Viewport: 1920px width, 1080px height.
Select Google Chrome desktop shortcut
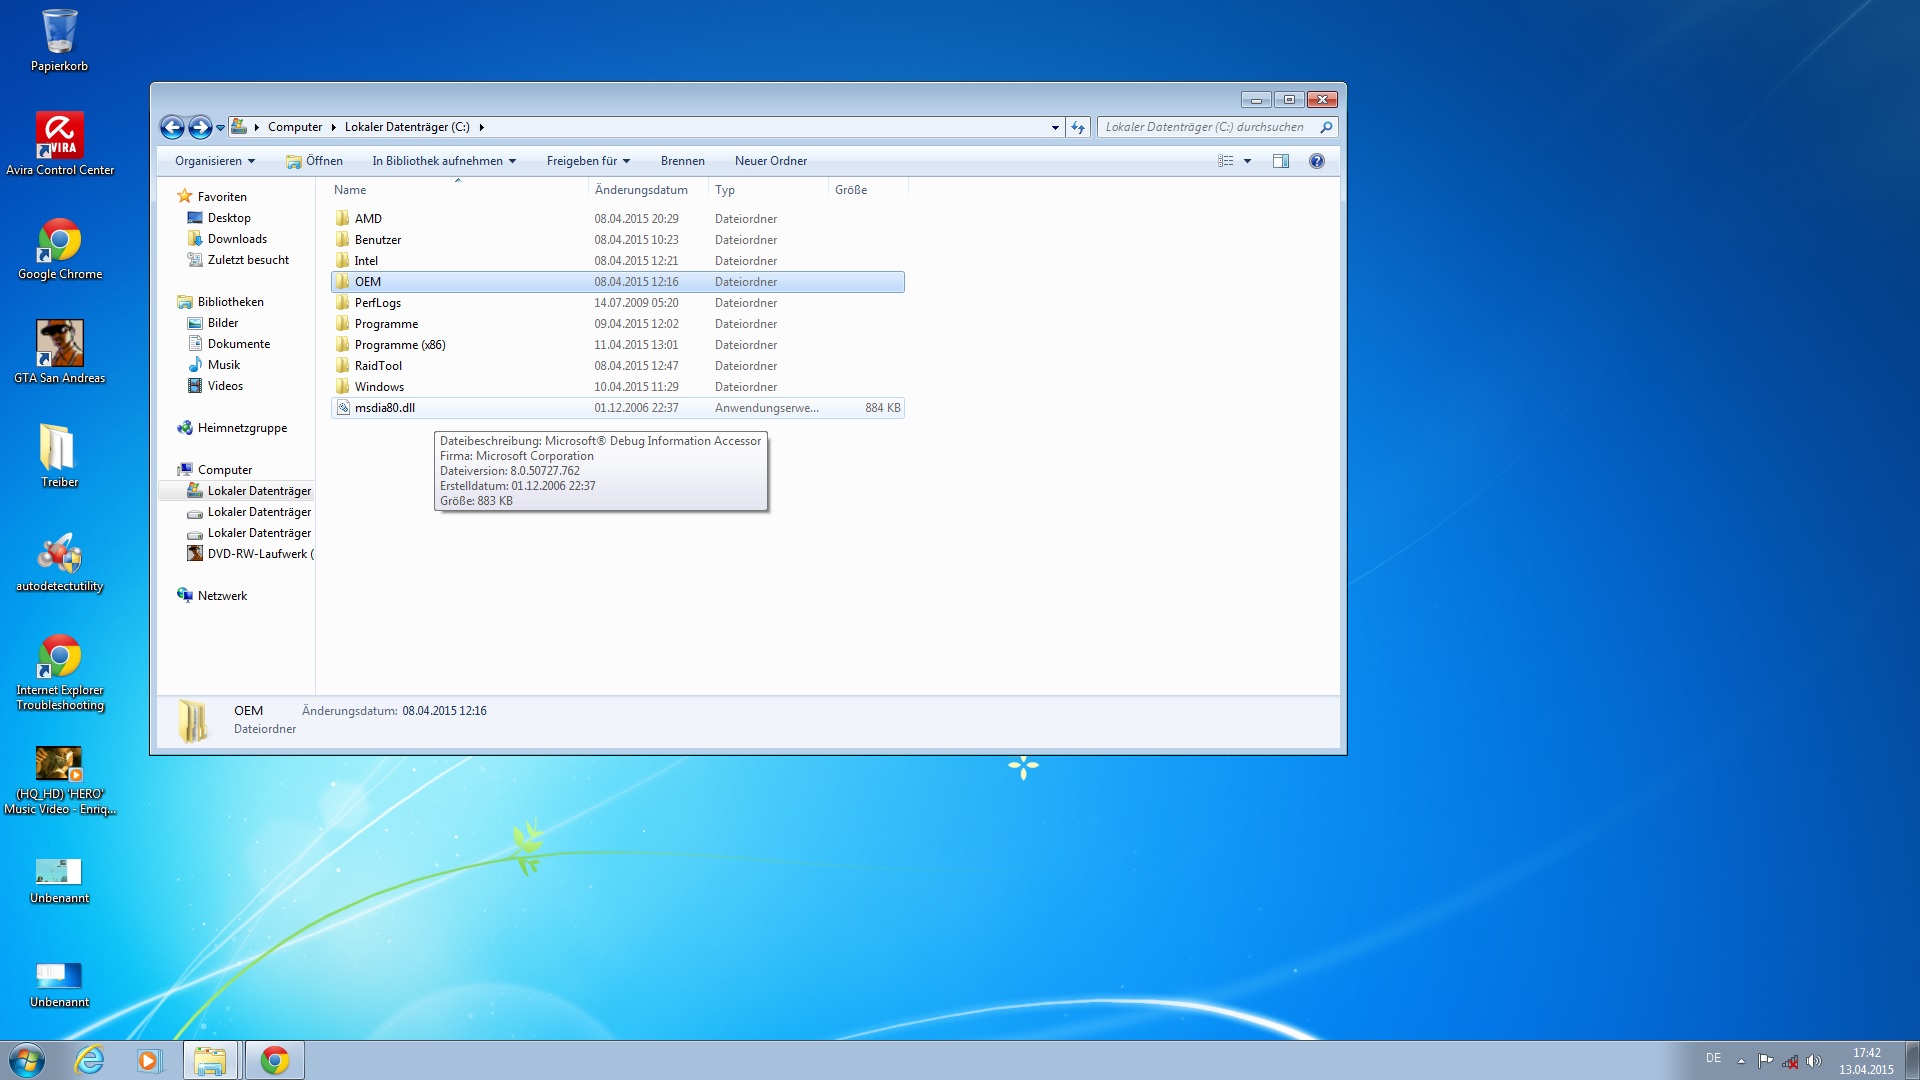pyautogui.click(x=60, y=249)
